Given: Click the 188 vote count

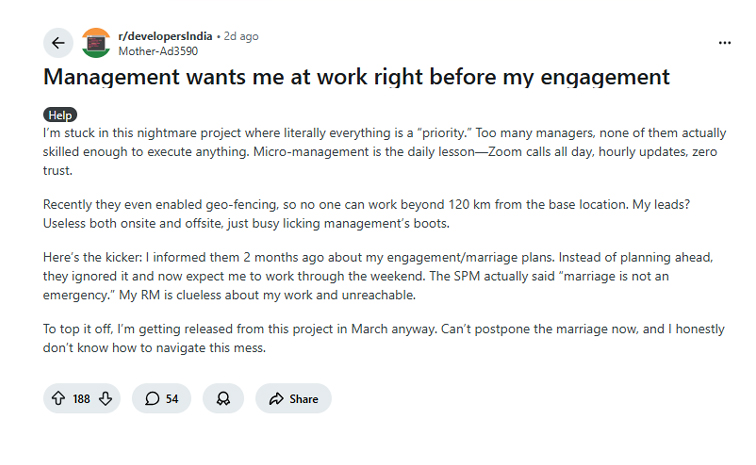Looking at the screenshot, I should pos(81,398).
